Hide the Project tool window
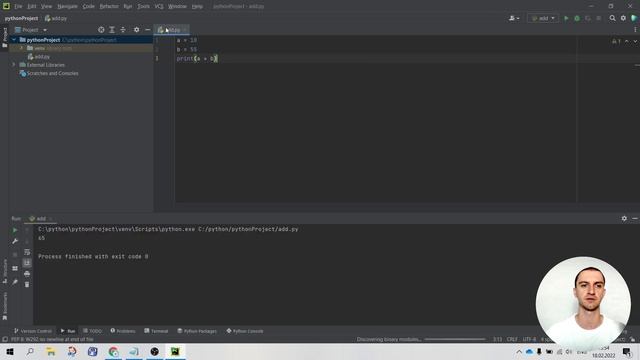Screen dimensions: 640x360 147,30
